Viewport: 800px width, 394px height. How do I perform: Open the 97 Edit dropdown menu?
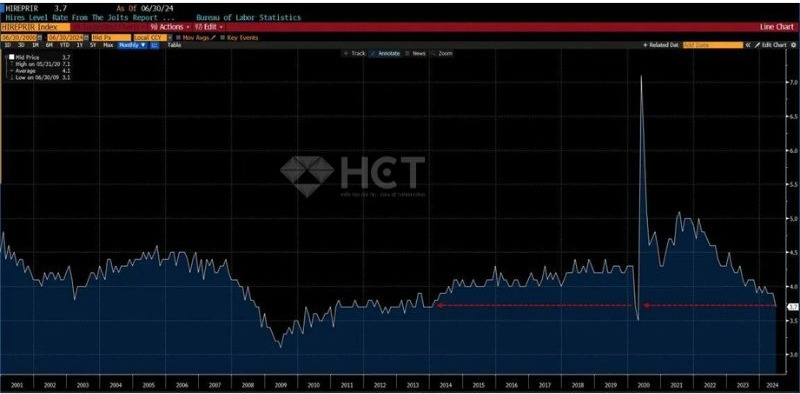click(208, 27)
